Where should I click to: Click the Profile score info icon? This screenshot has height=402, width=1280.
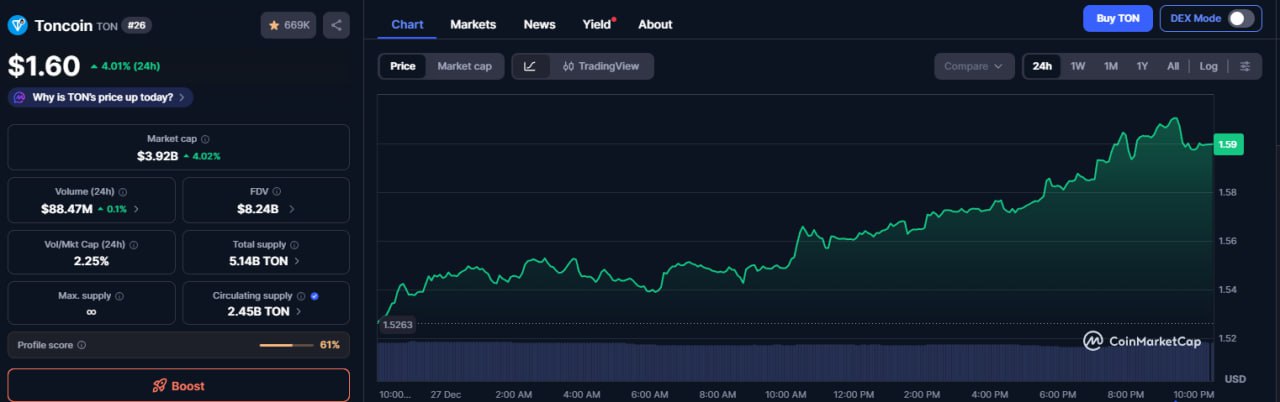[82, 345]
